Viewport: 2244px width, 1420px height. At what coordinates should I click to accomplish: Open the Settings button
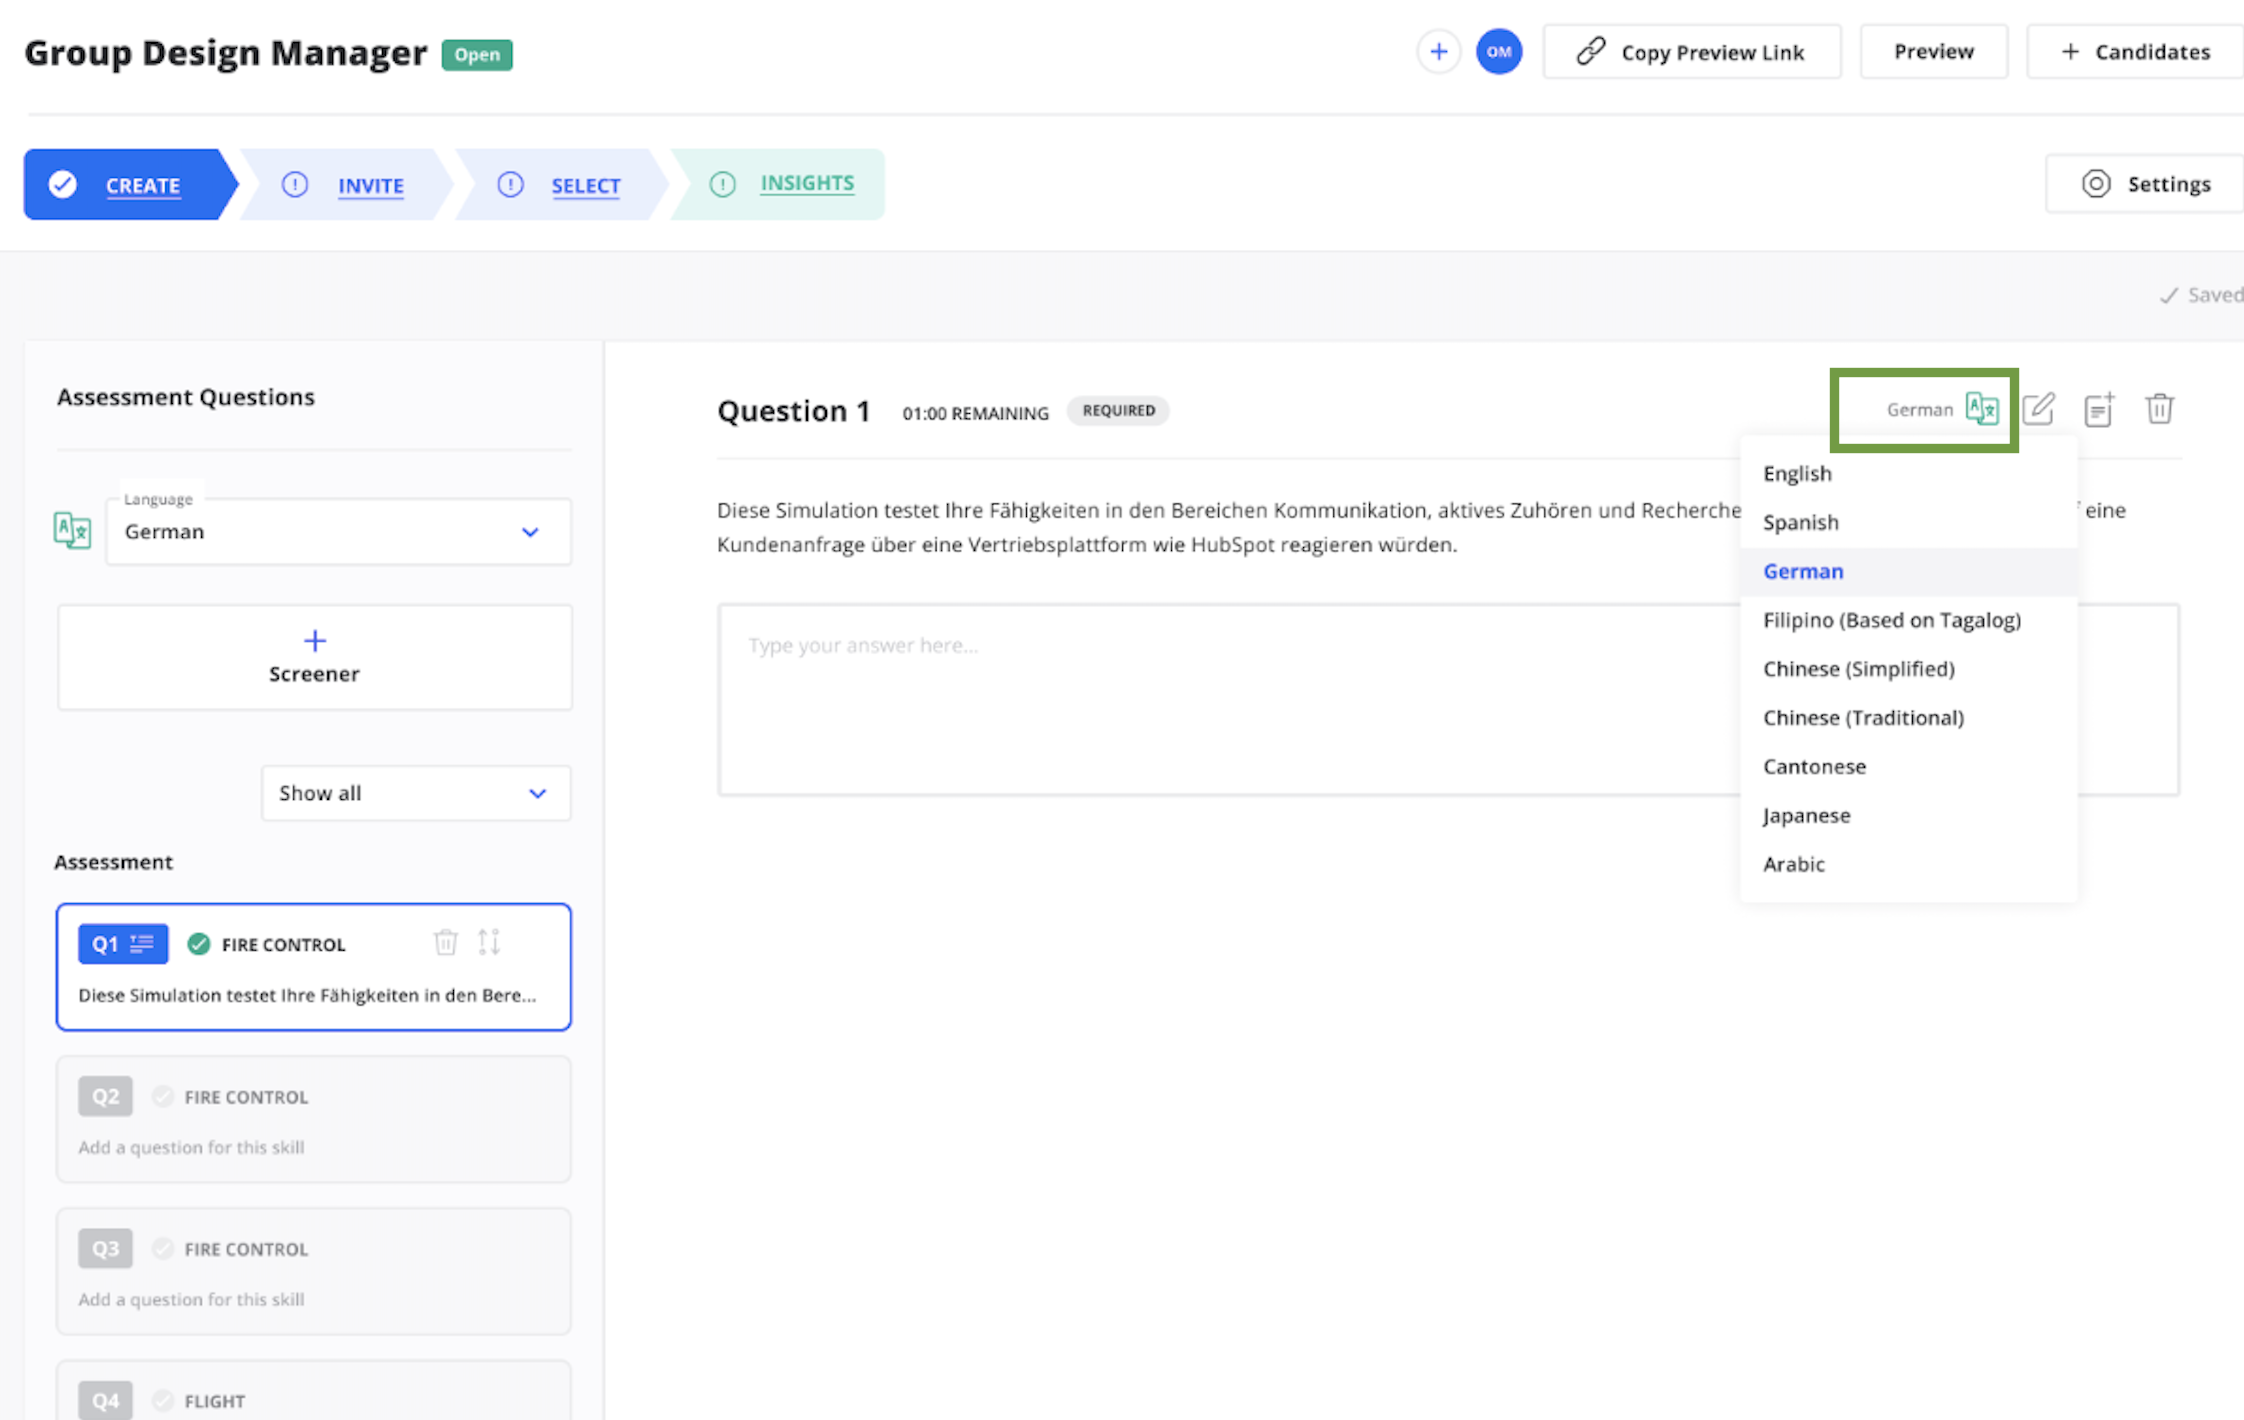click(x=2146, y=184)
